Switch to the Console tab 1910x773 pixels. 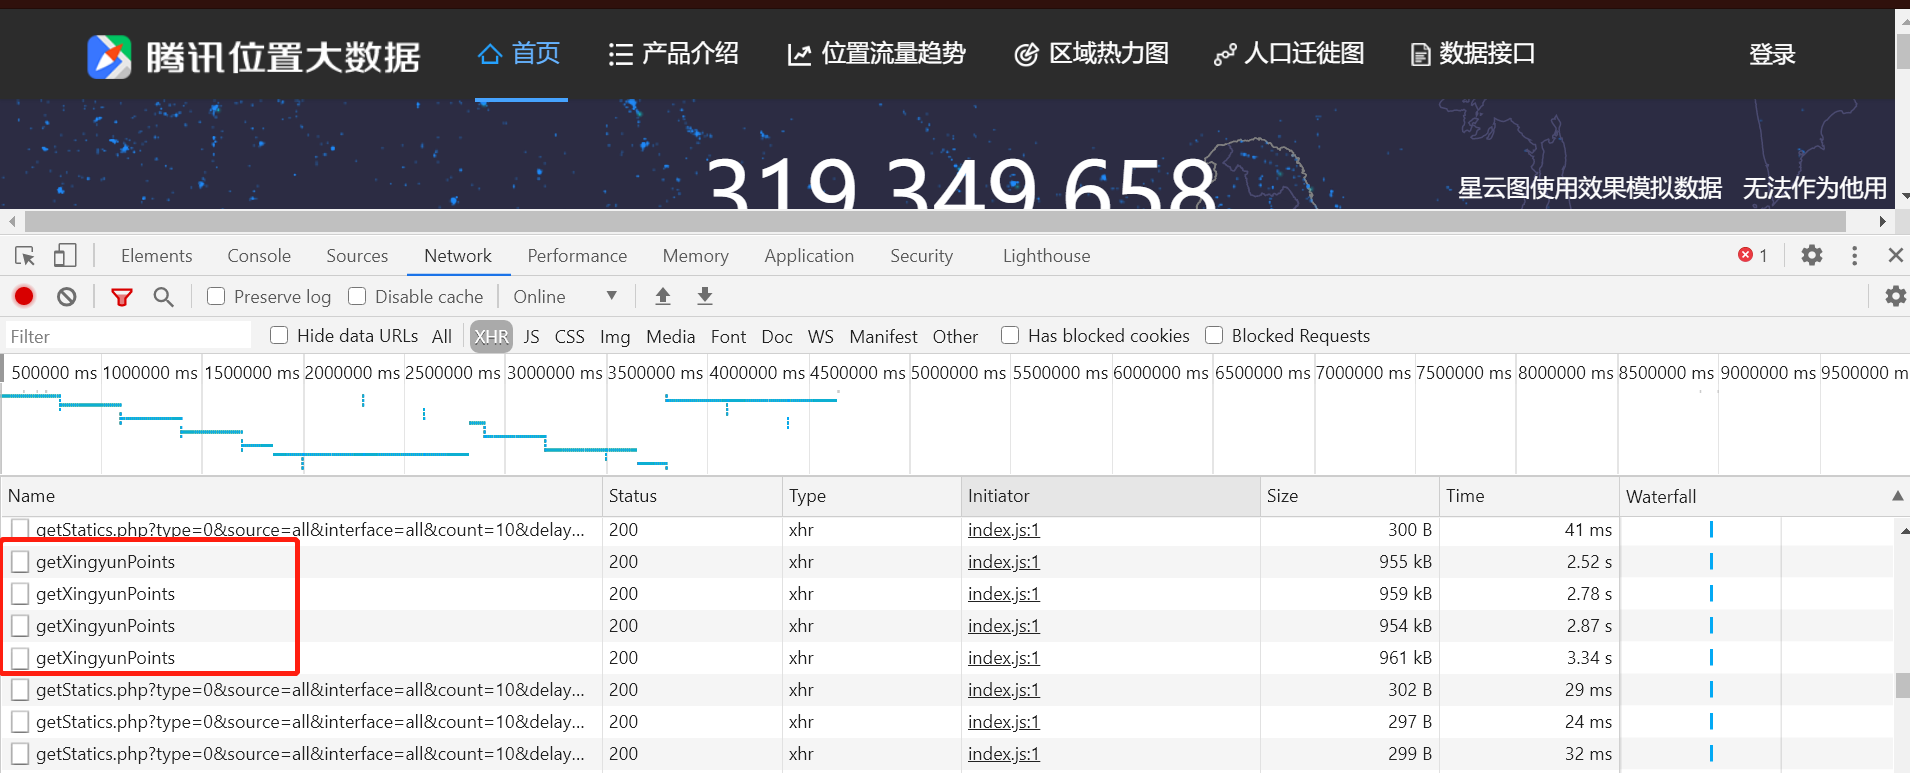(259, 256)
